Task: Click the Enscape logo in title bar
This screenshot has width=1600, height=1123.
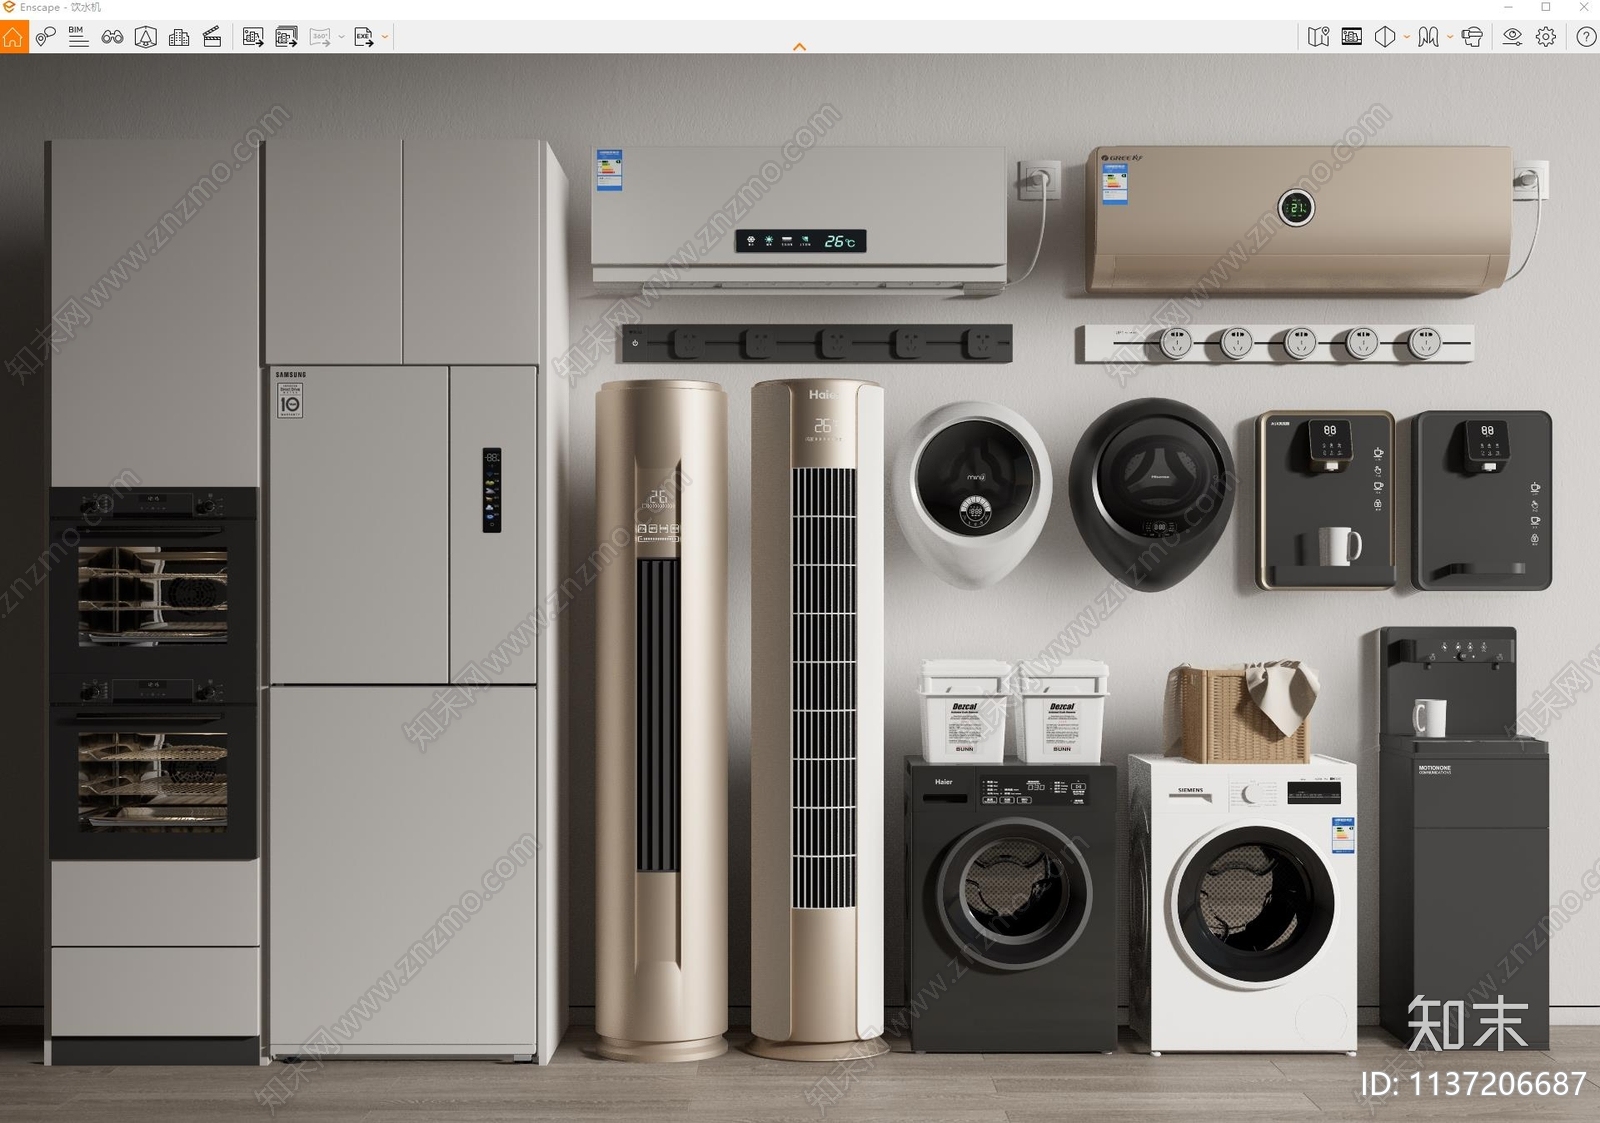Action: click(x=9, y=7)
